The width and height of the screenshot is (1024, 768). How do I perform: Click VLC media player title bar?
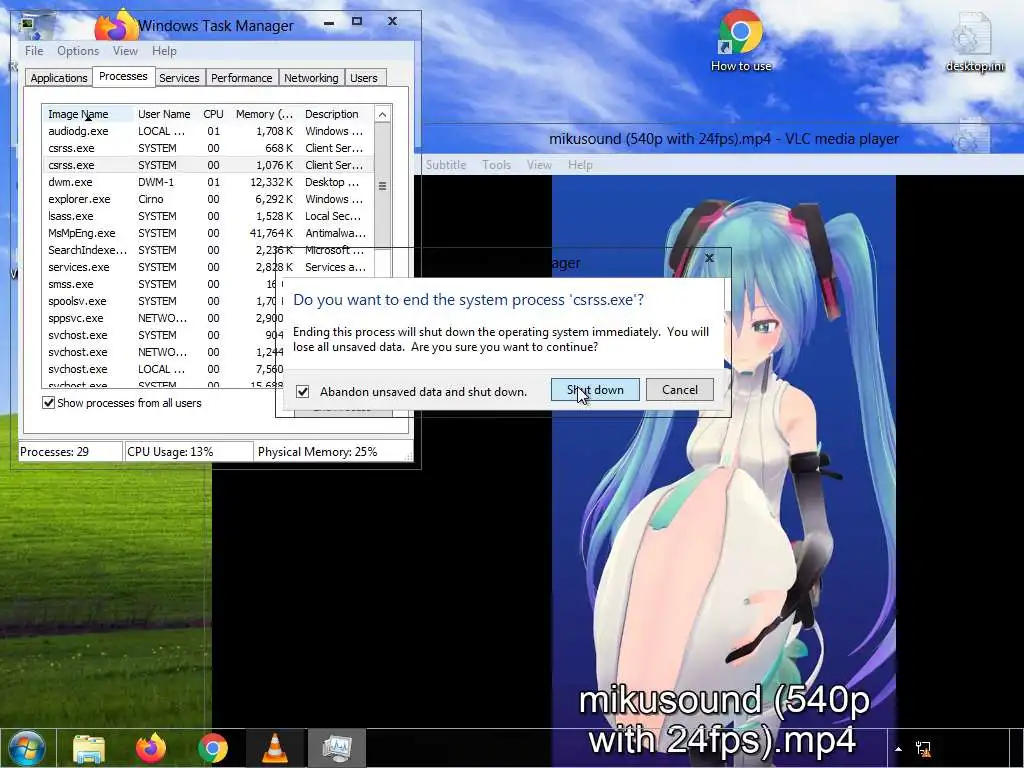(x=724, y=138)
